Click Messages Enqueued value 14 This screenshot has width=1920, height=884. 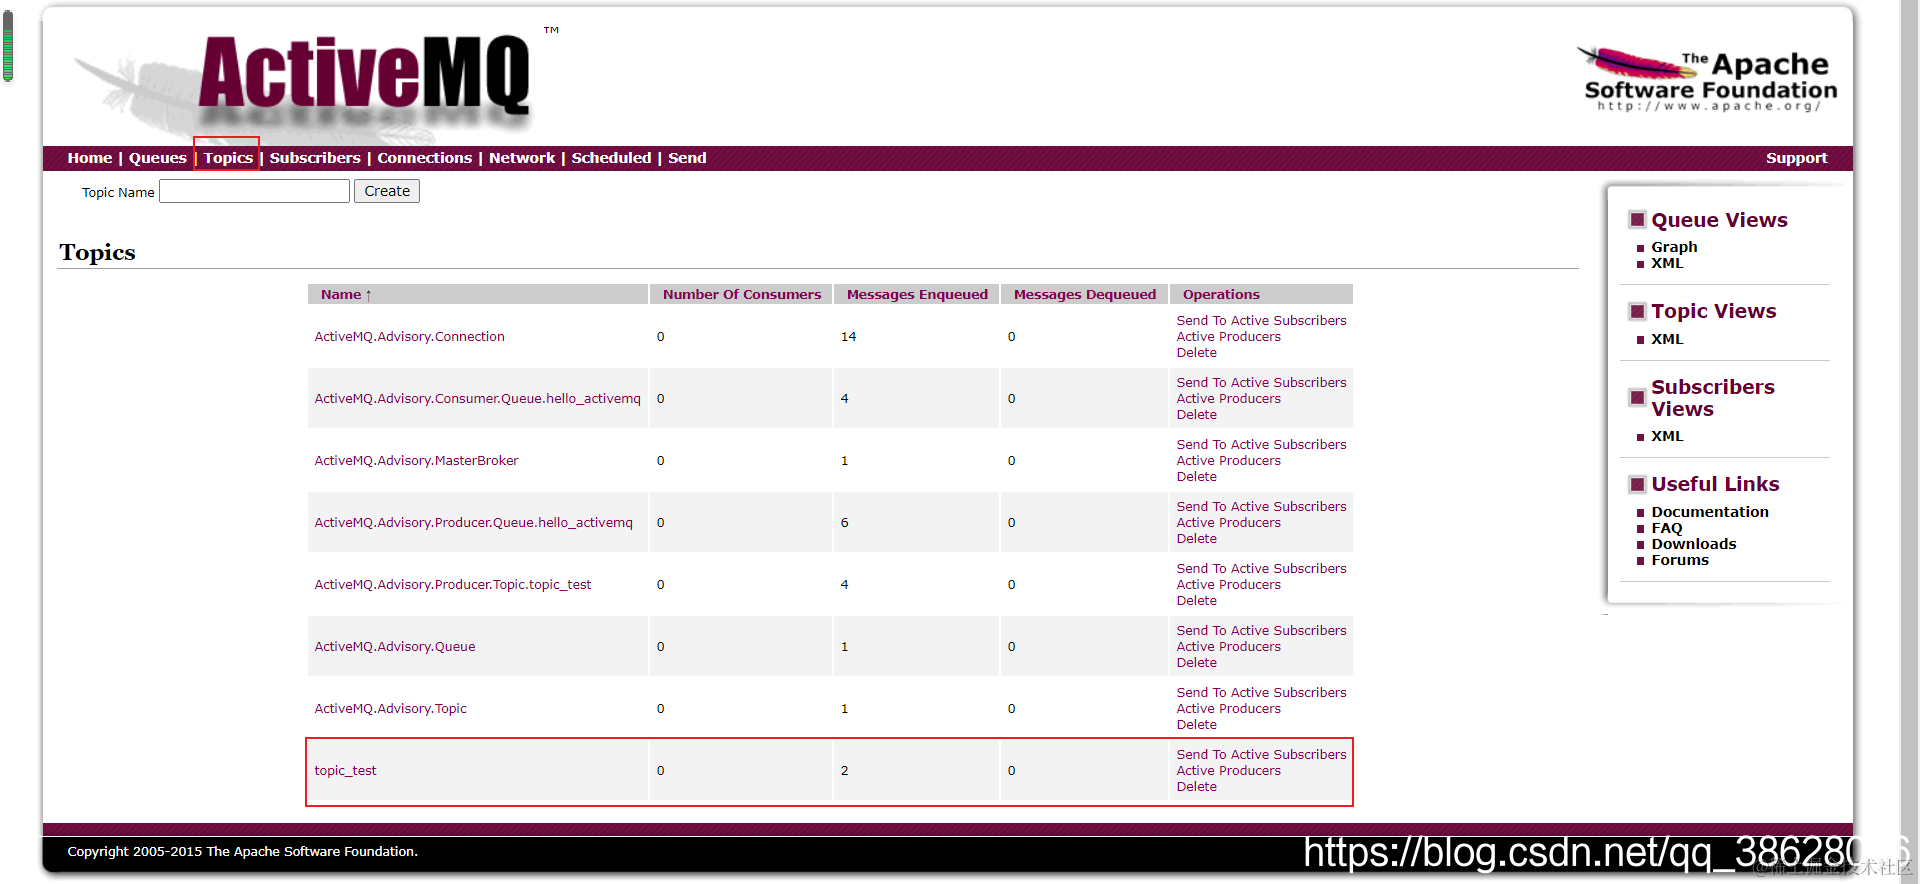848,337
